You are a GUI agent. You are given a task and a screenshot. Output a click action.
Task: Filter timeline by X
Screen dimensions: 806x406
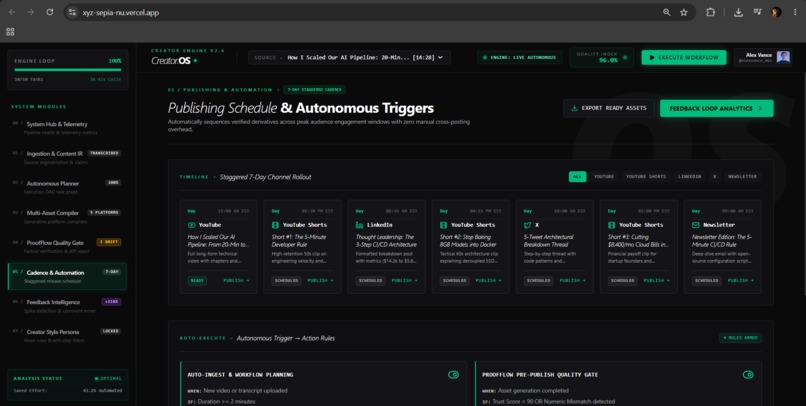pos(715,176)
